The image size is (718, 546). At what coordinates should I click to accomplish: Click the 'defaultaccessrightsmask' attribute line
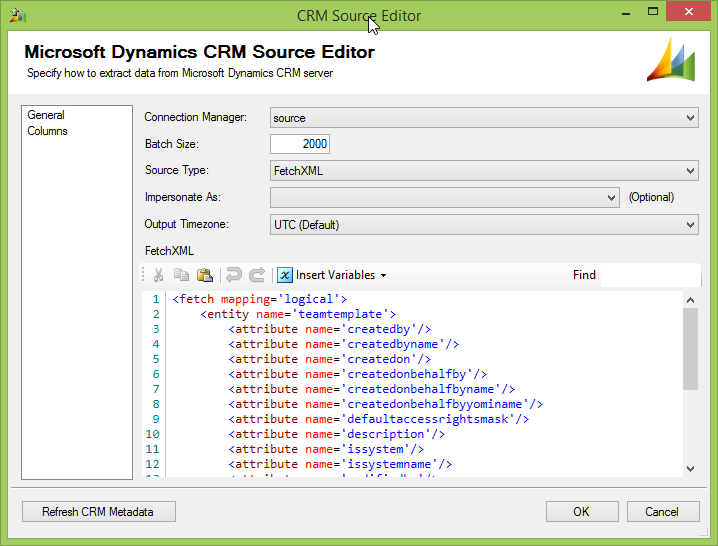pyautogui.click(x=379, y=419)
